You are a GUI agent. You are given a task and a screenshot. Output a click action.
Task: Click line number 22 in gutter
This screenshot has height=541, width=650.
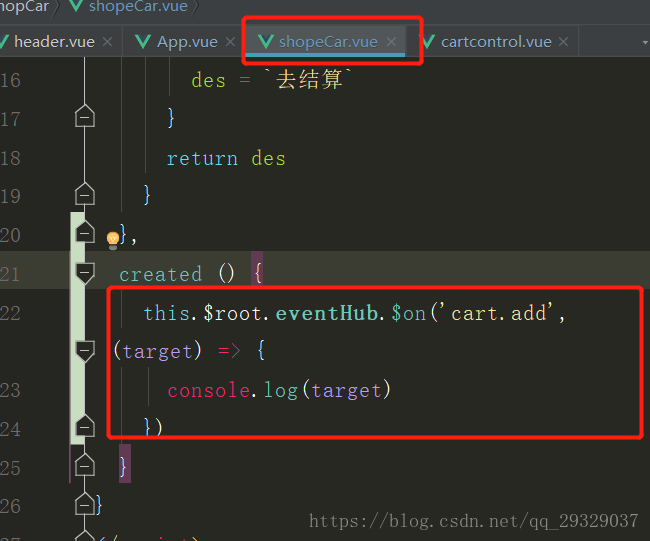10,313
